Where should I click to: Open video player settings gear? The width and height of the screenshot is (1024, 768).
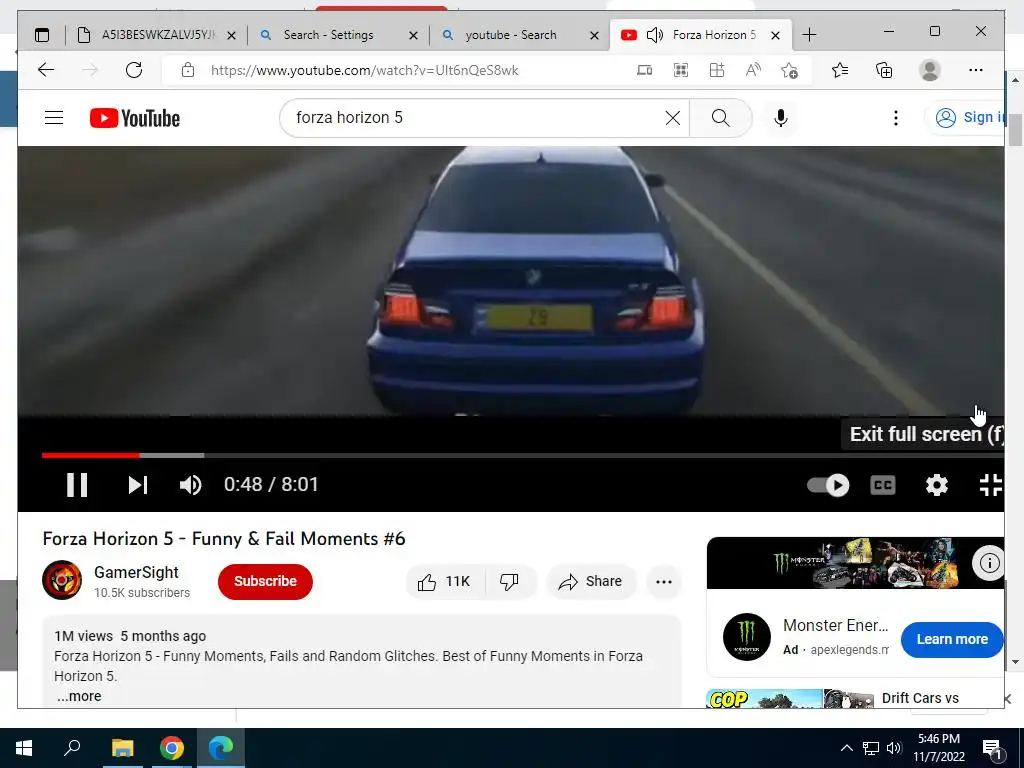tap(936, 485)
